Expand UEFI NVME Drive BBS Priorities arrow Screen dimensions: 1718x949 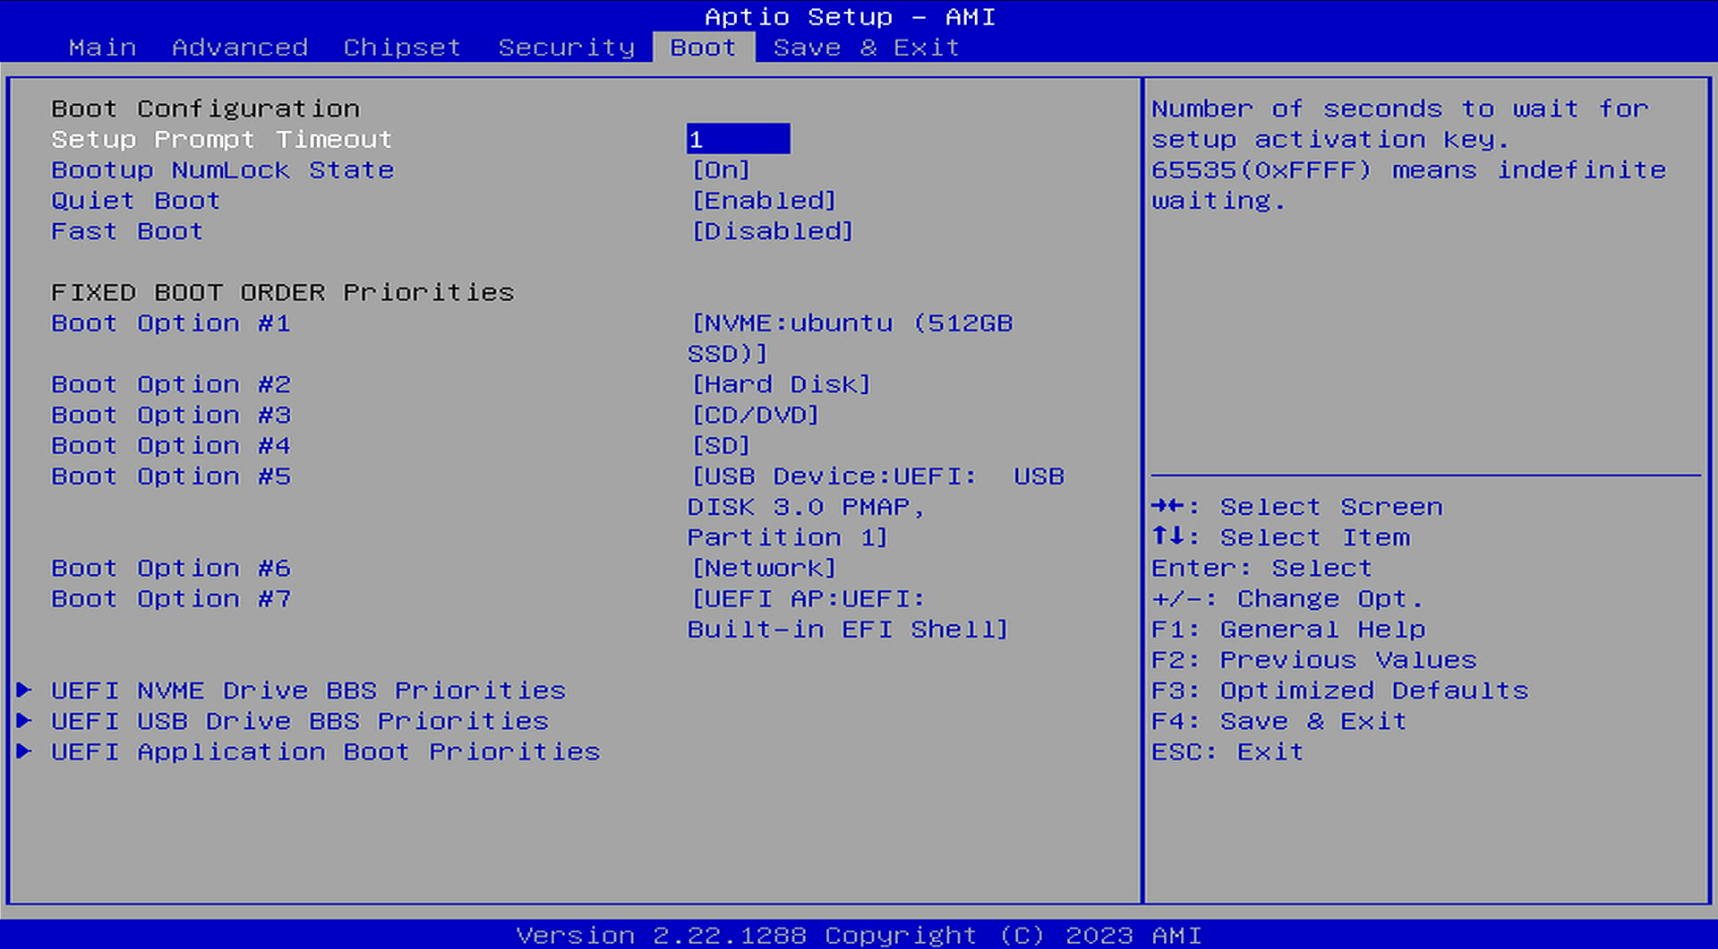tap(25, 690)
